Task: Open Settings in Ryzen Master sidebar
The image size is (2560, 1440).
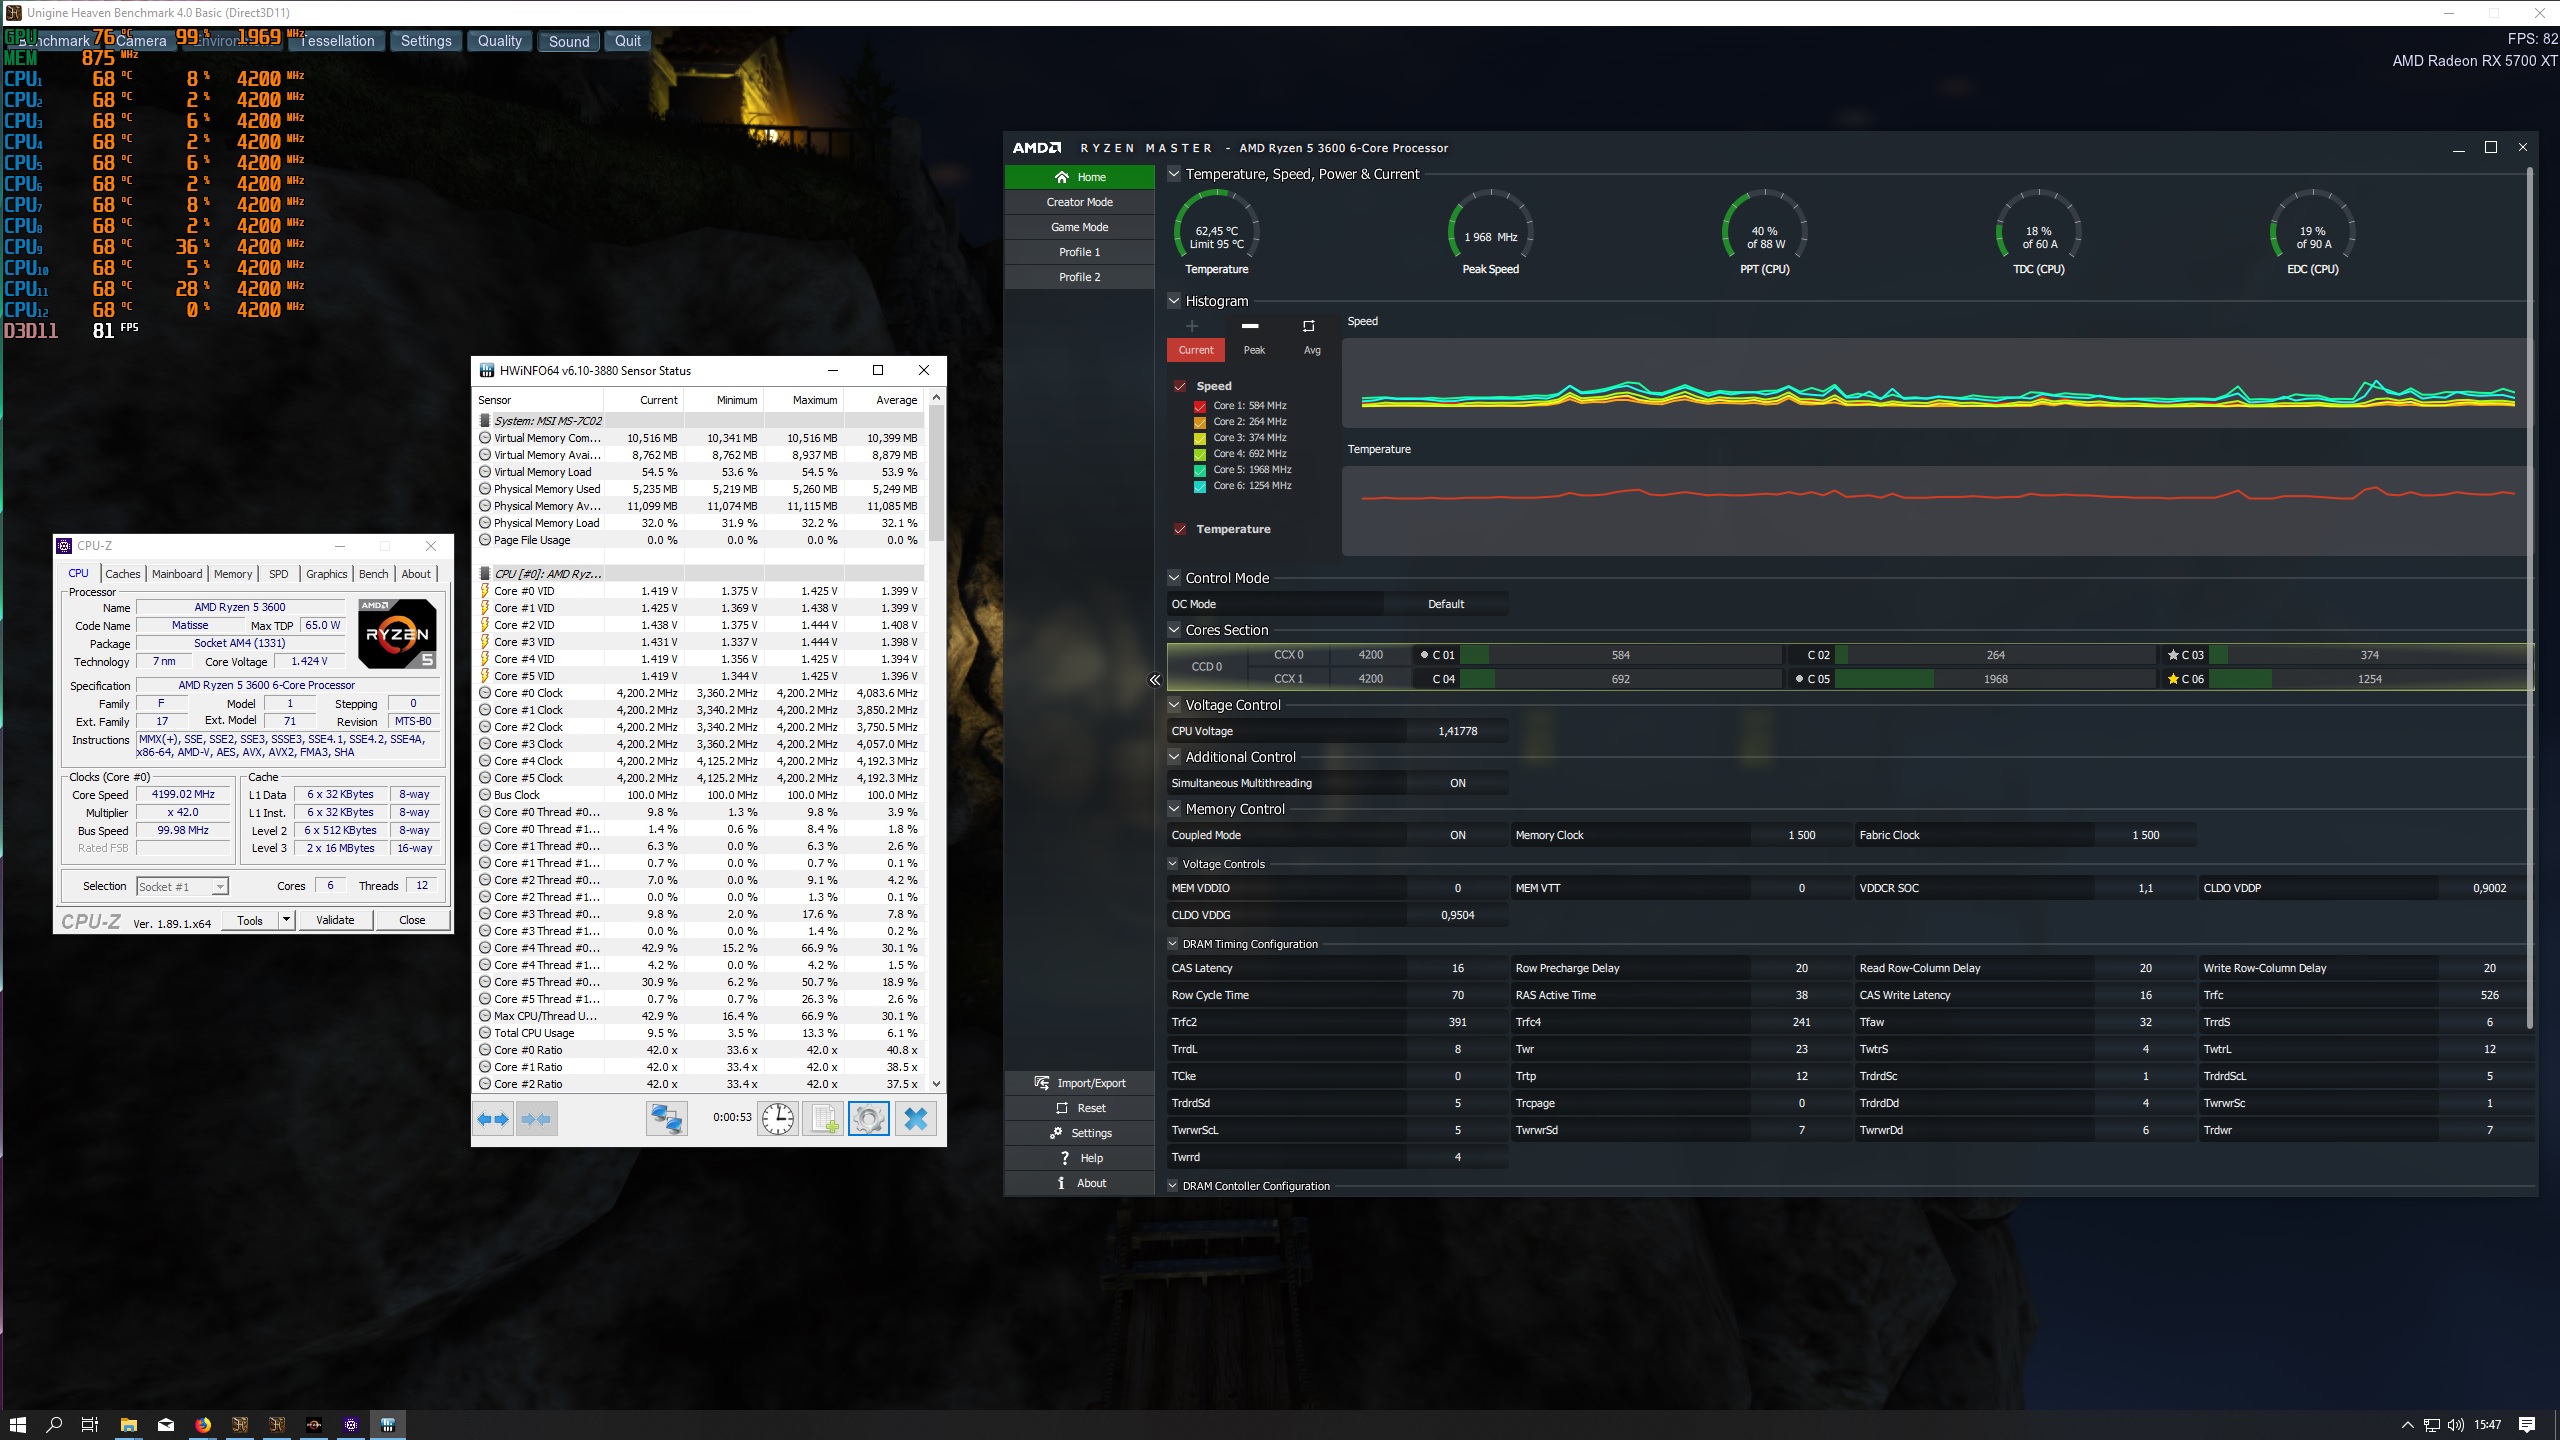Action: tap(1080, 1133)
